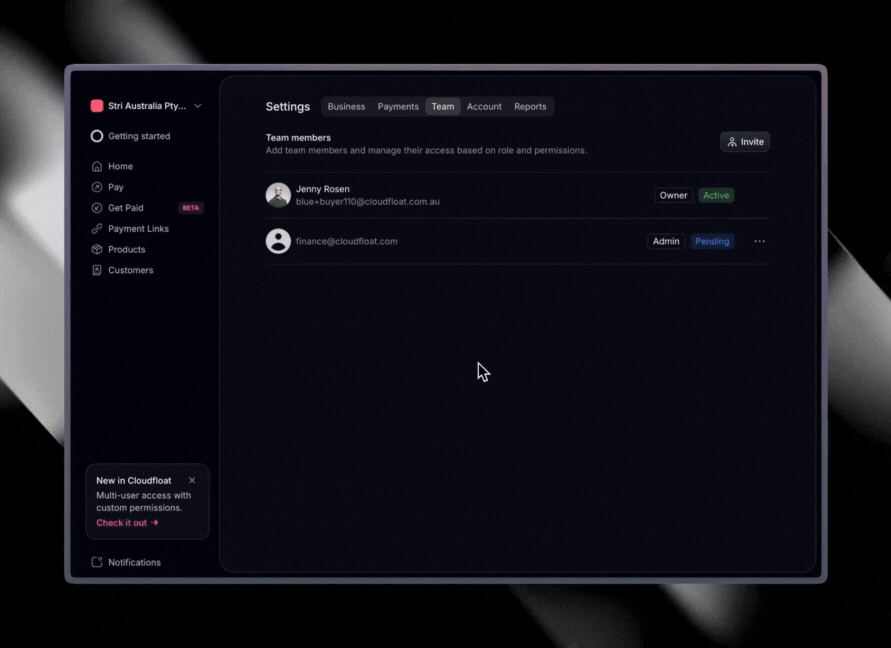Image resolution: width=891 pixels, height=648 pixels.
Task: Click the BETA tag beside Get Paid
Action: tap(190, 208)
